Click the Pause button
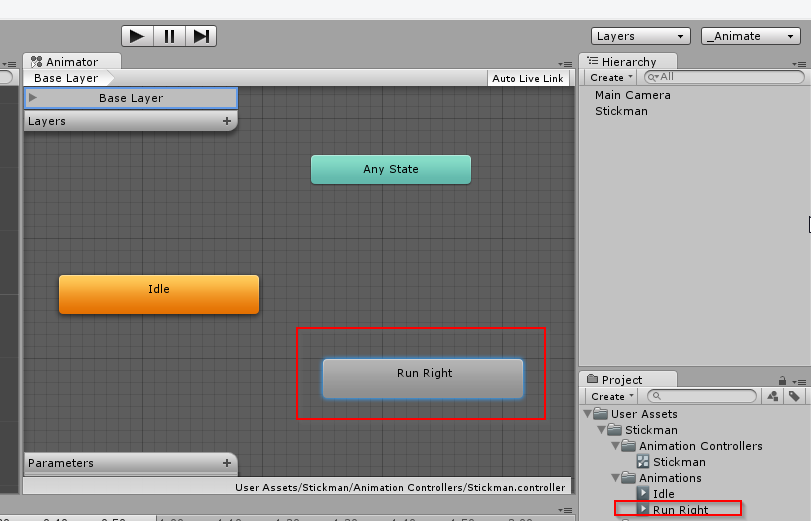 coord(169,36)
